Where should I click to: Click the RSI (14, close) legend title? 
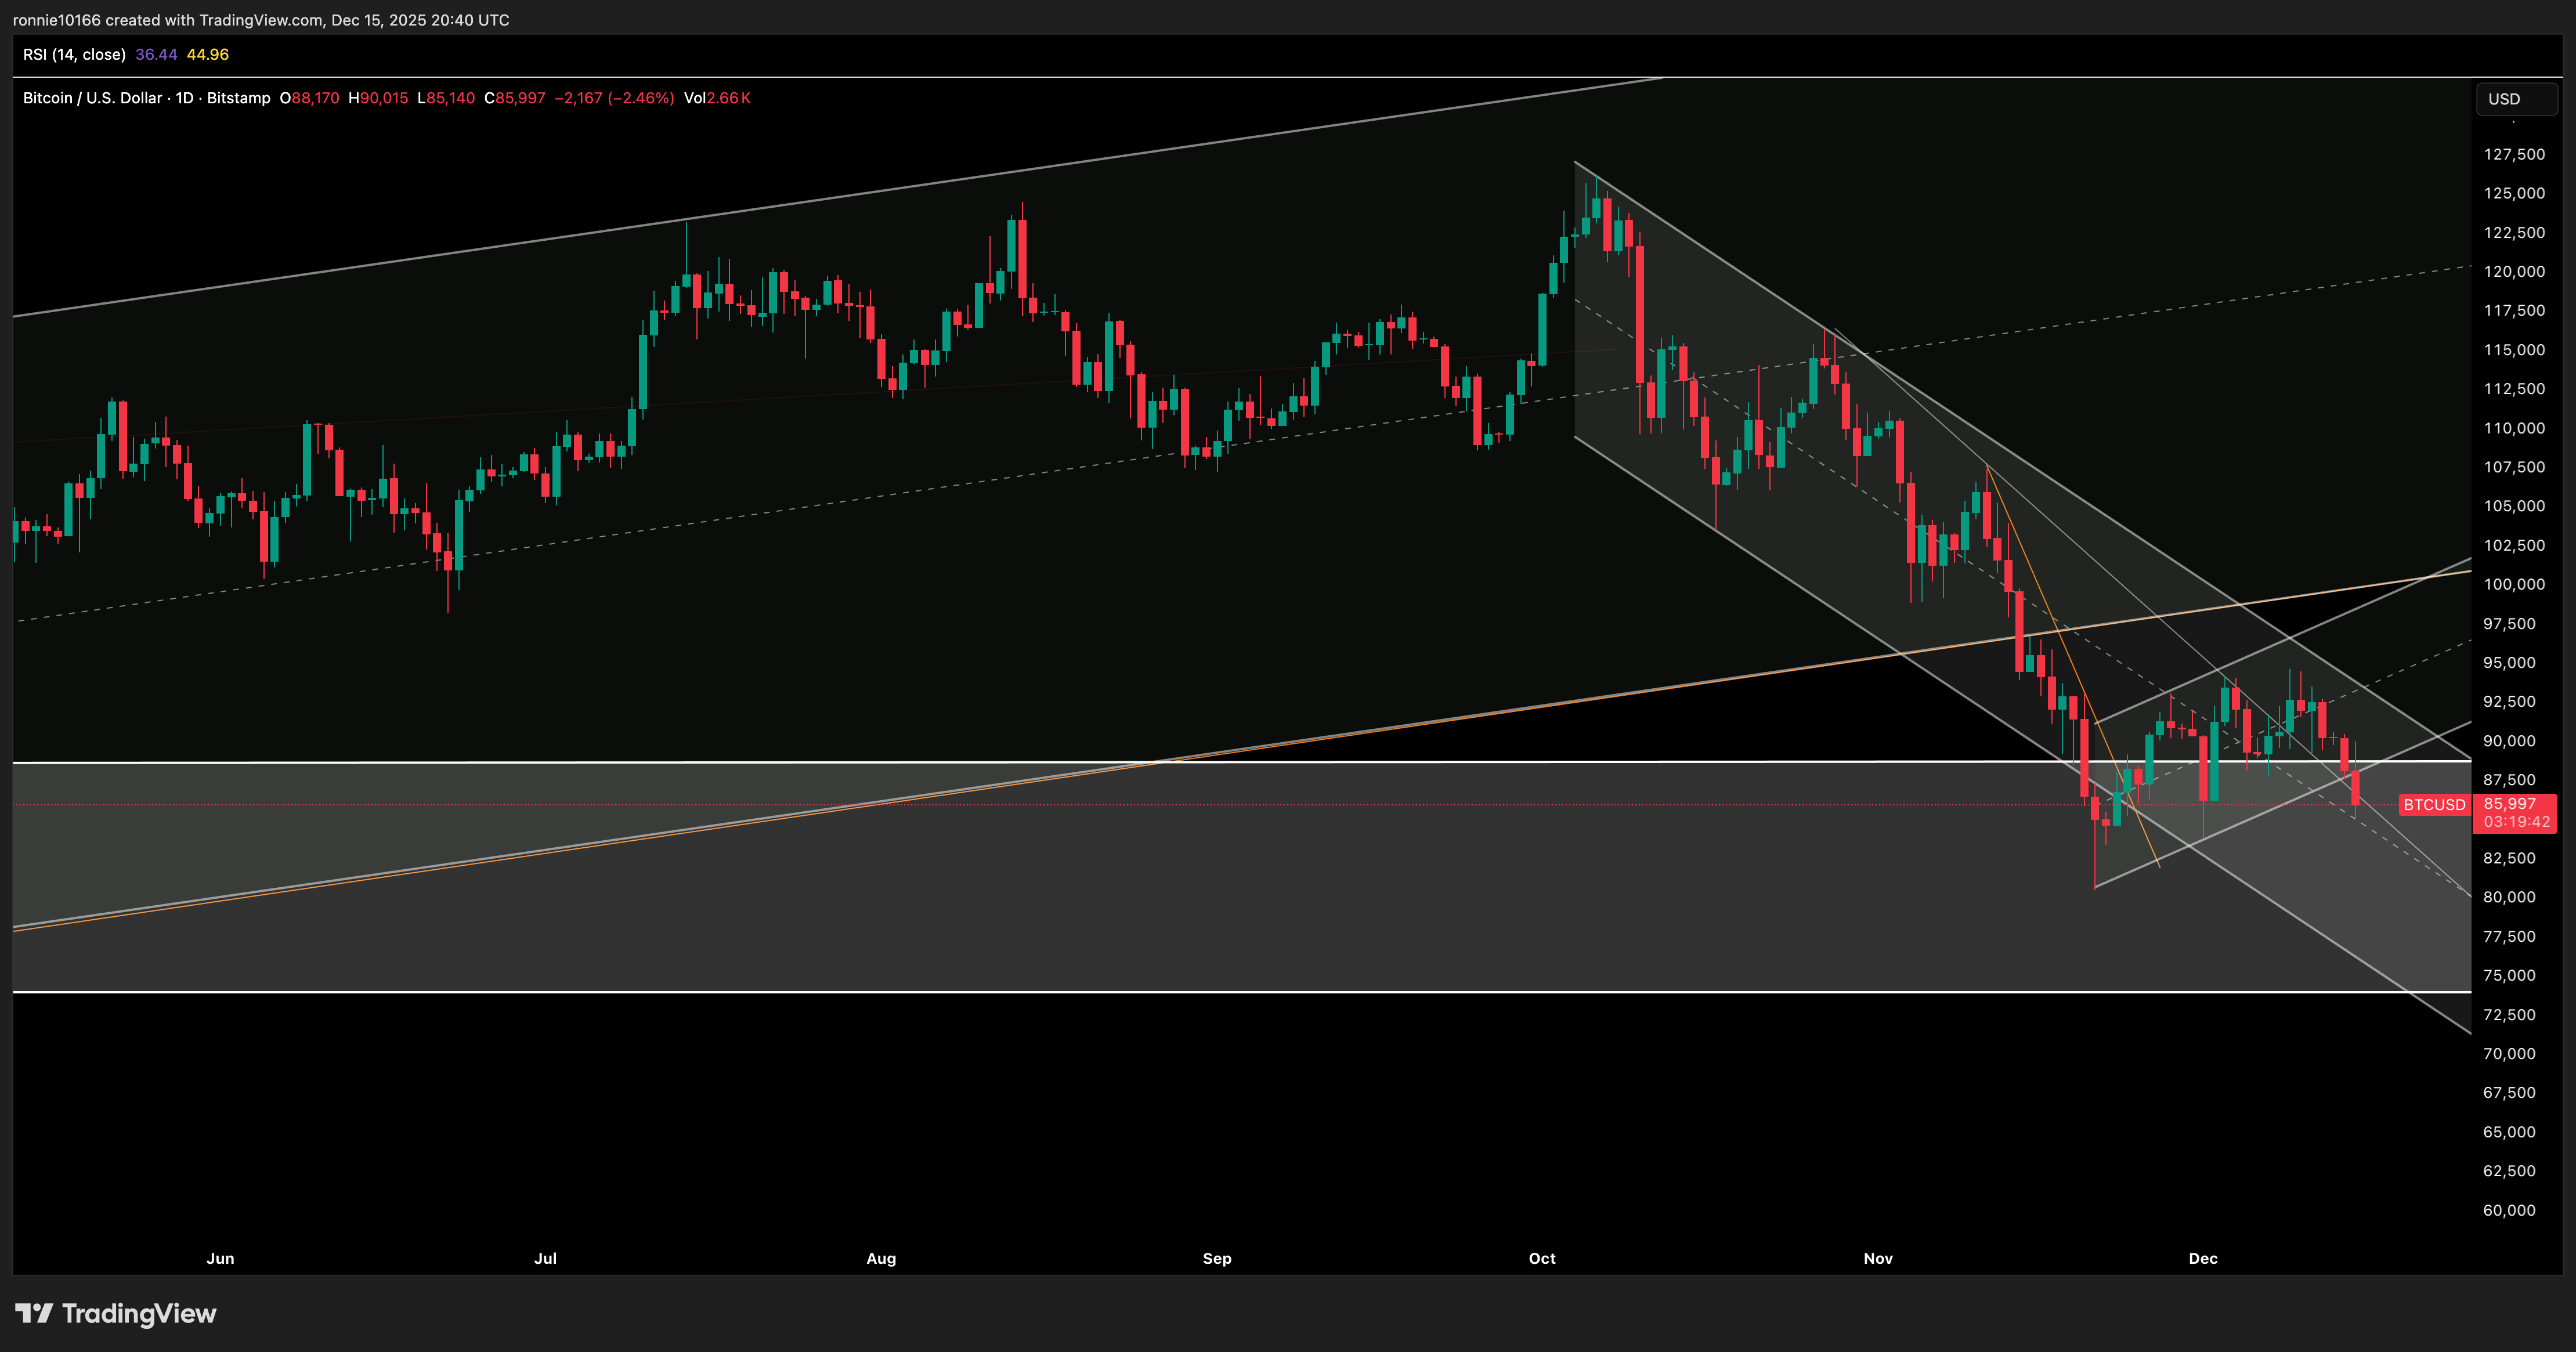click(x=74, y=55)
